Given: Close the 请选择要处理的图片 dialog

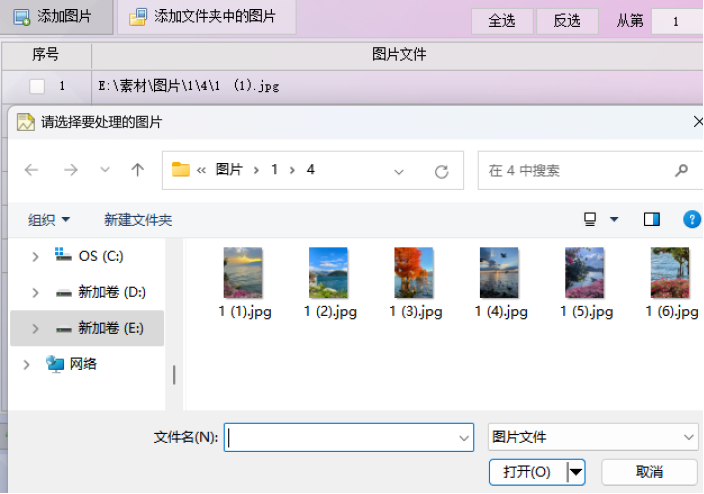Looking at the screenshot, I should pos(697,122).
